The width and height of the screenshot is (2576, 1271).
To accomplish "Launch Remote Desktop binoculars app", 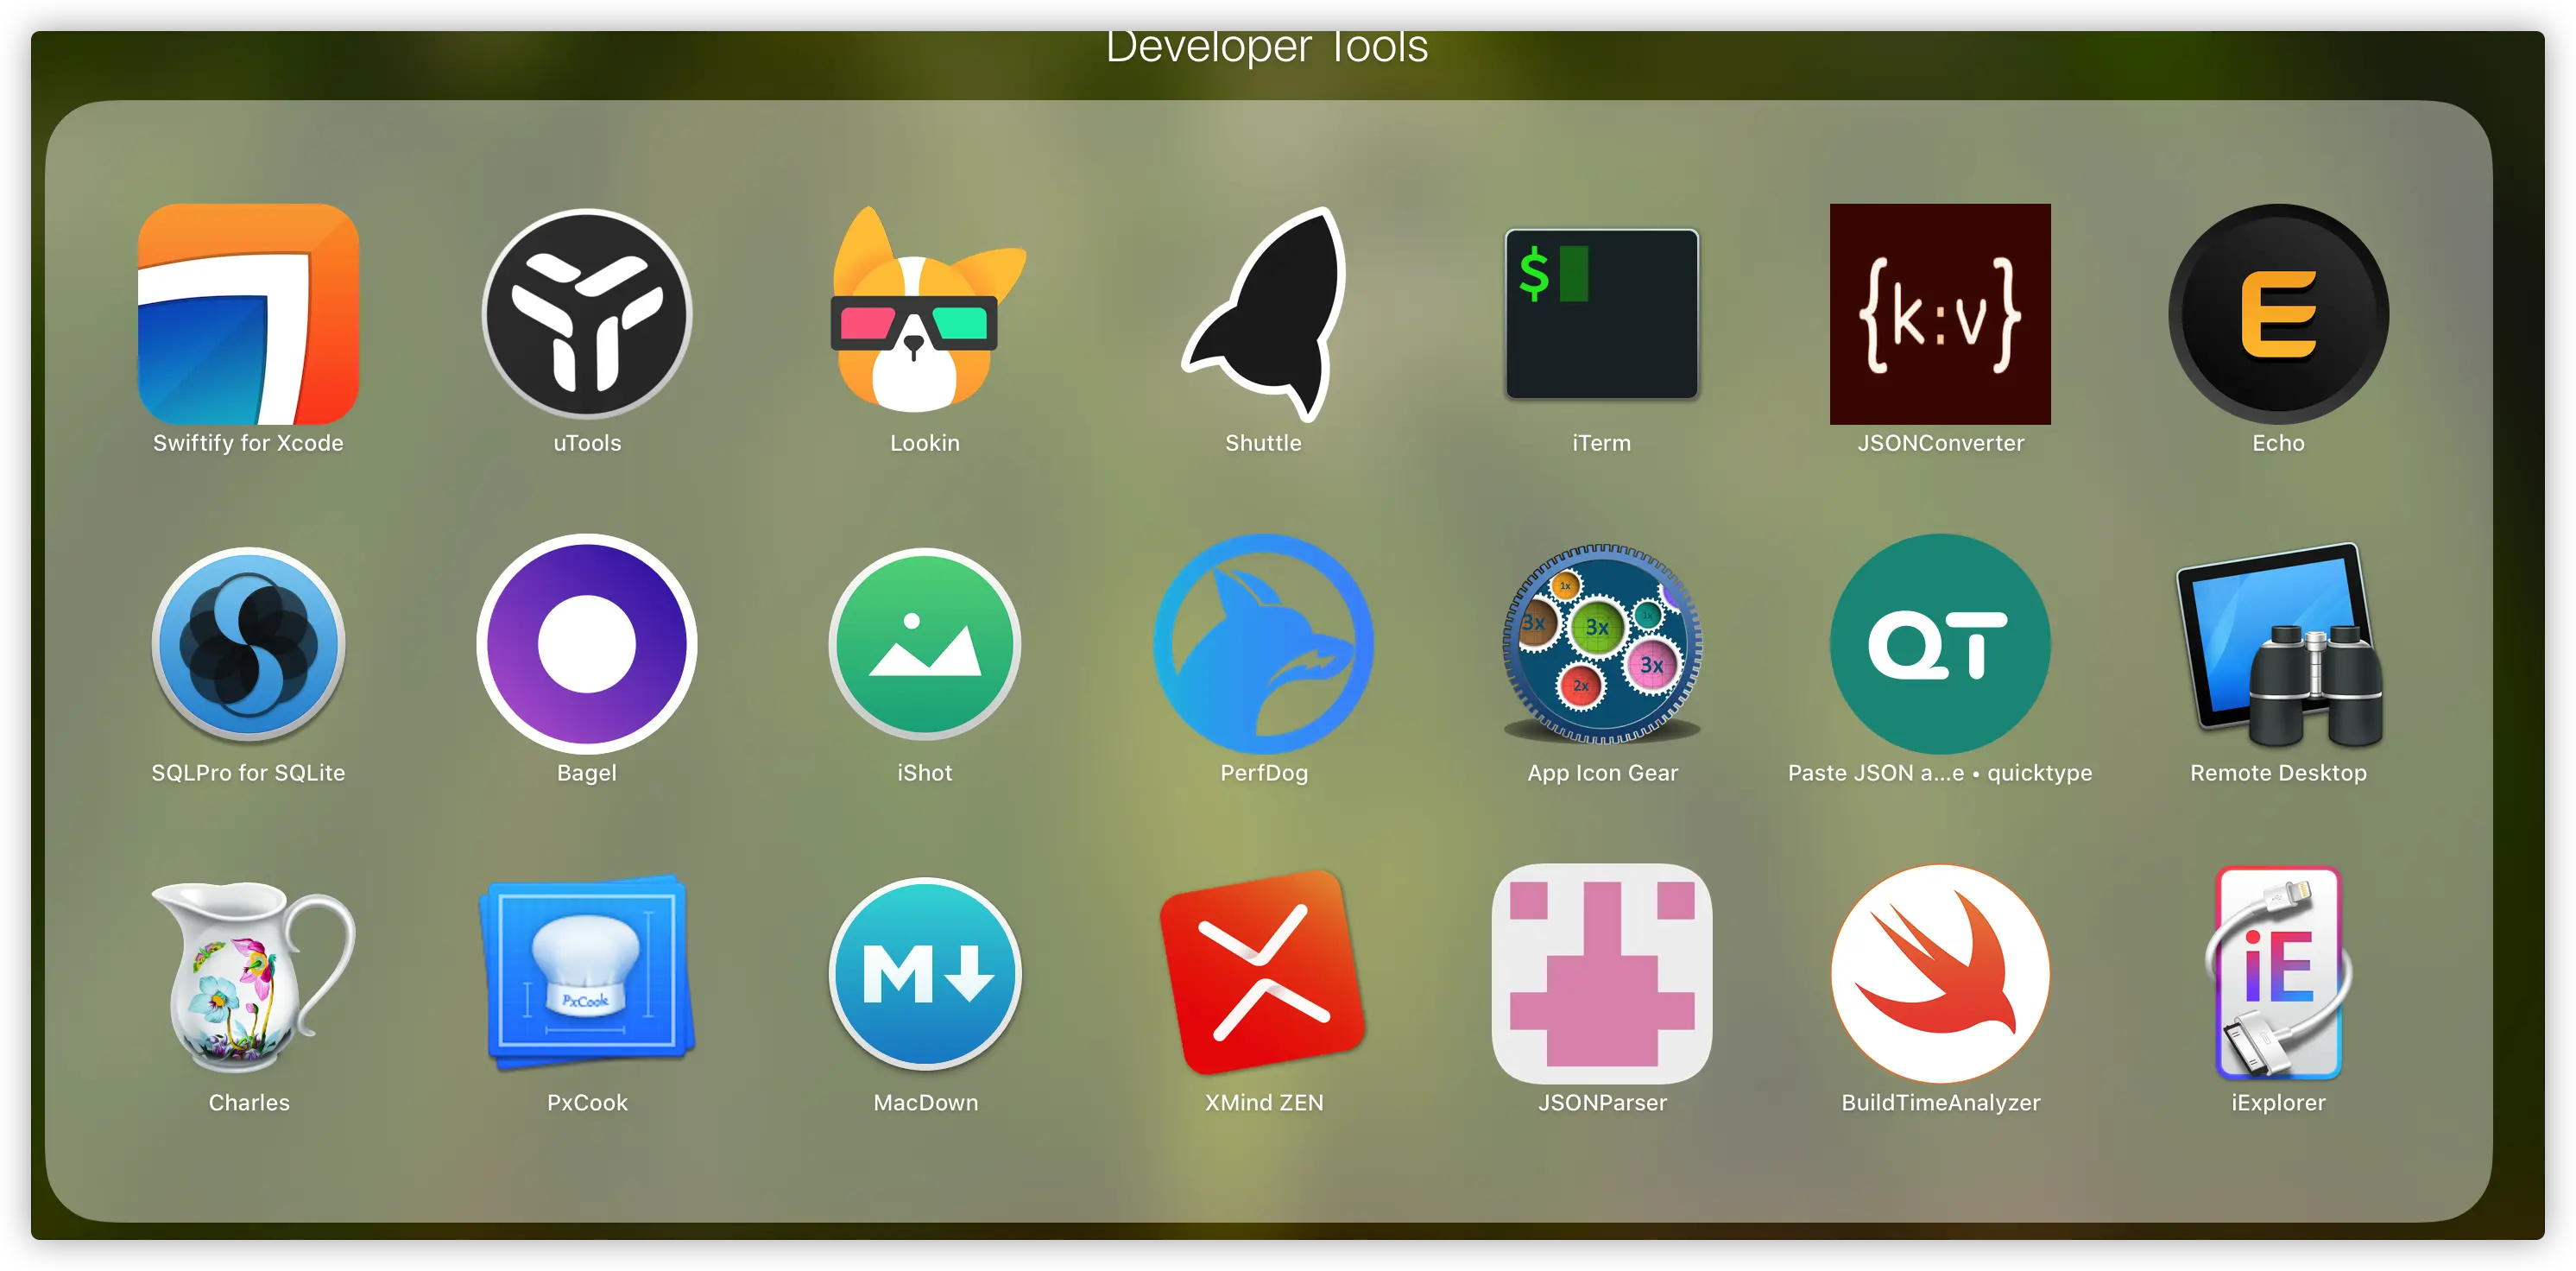I will 2278,644.
